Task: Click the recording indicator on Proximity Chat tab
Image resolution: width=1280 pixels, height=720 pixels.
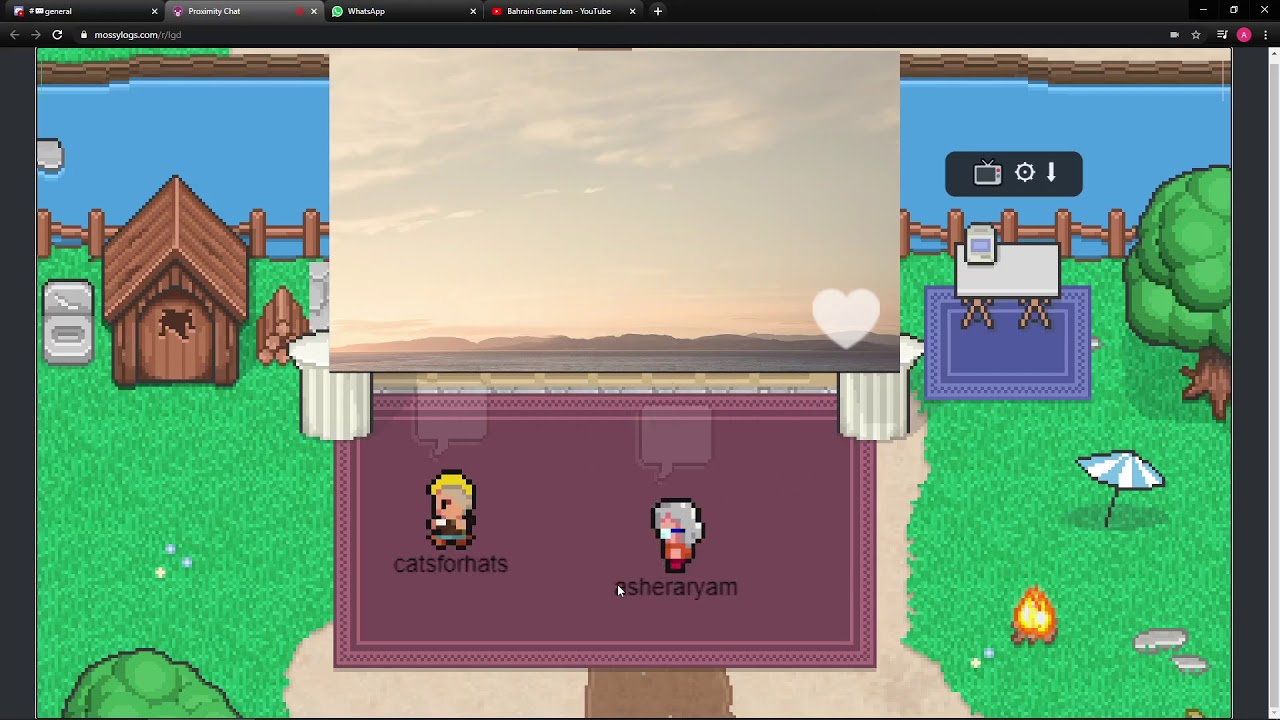Action: (299, 11)
